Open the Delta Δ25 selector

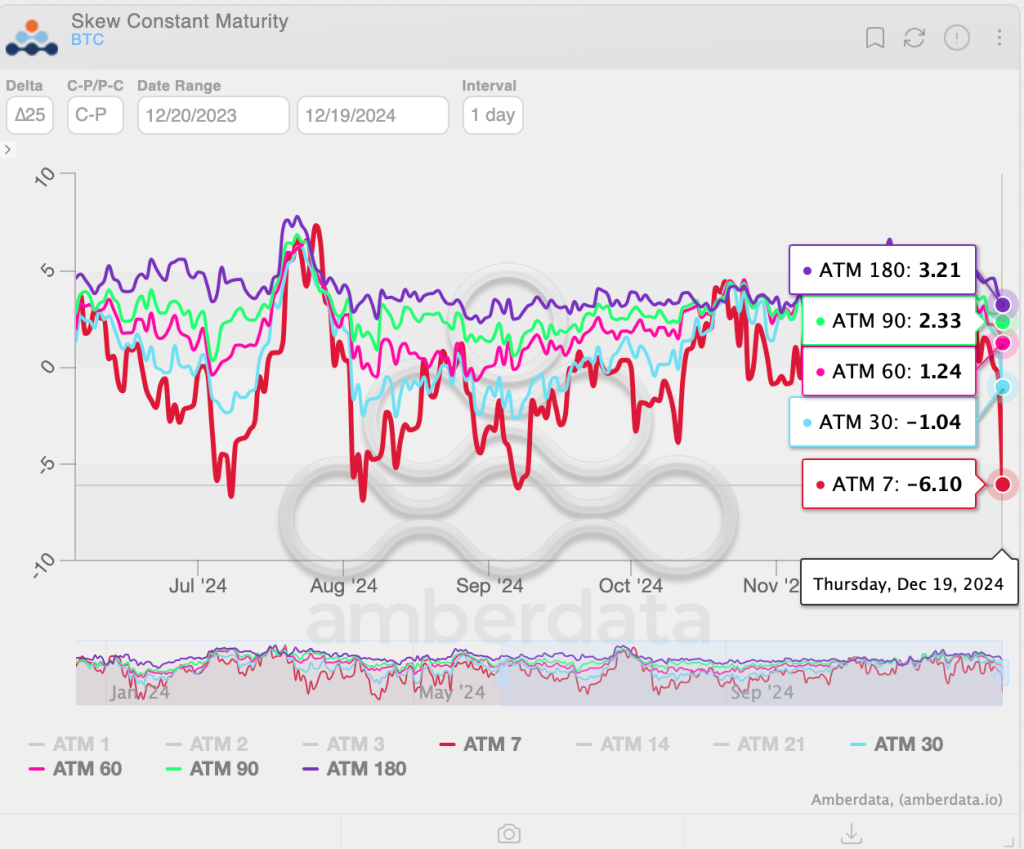(29, 115)
